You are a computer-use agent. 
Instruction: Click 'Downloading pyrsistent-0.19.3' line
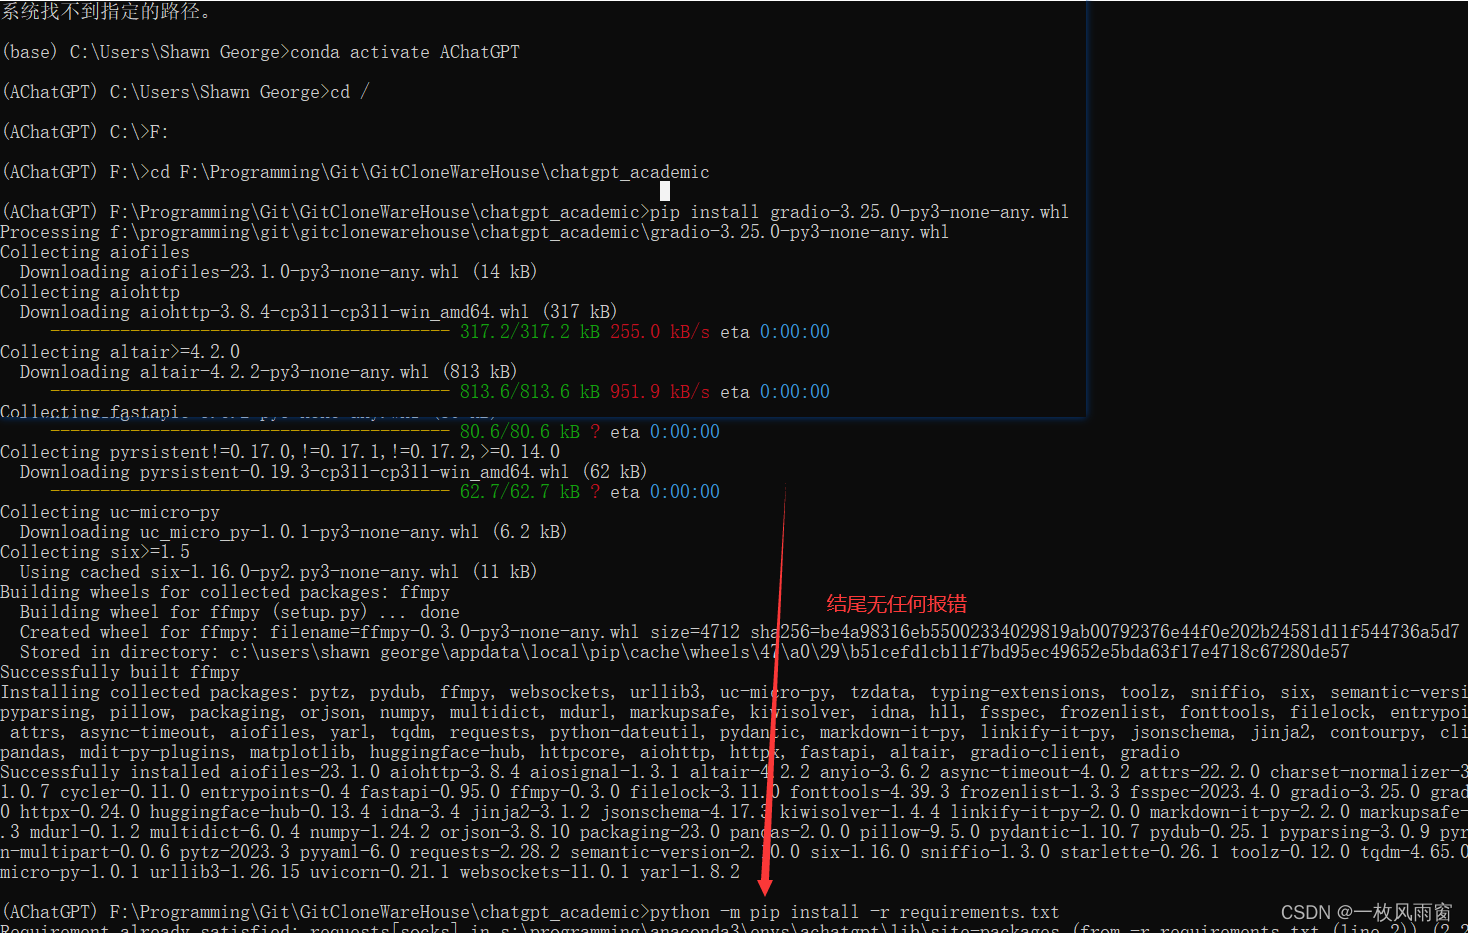pyautogui.click(x=334, y=472)
